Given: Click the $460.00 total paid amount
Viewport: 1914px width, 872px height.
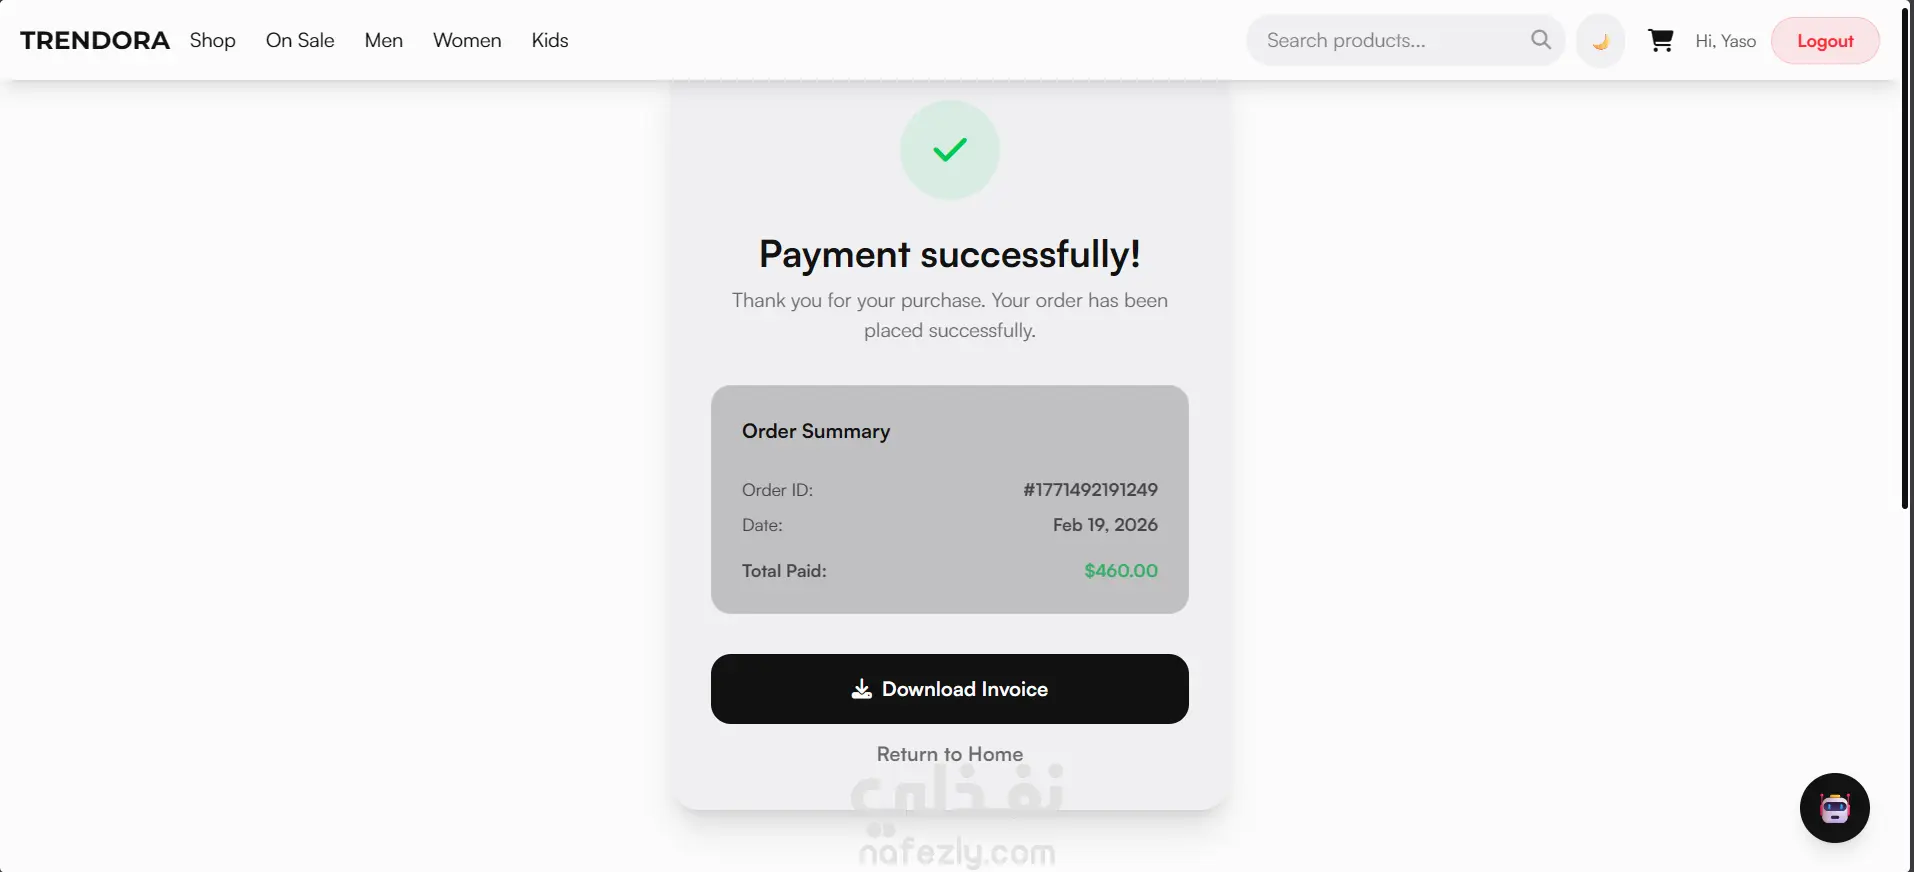Looking at the screenshot, I should (x=1121, y=571).
